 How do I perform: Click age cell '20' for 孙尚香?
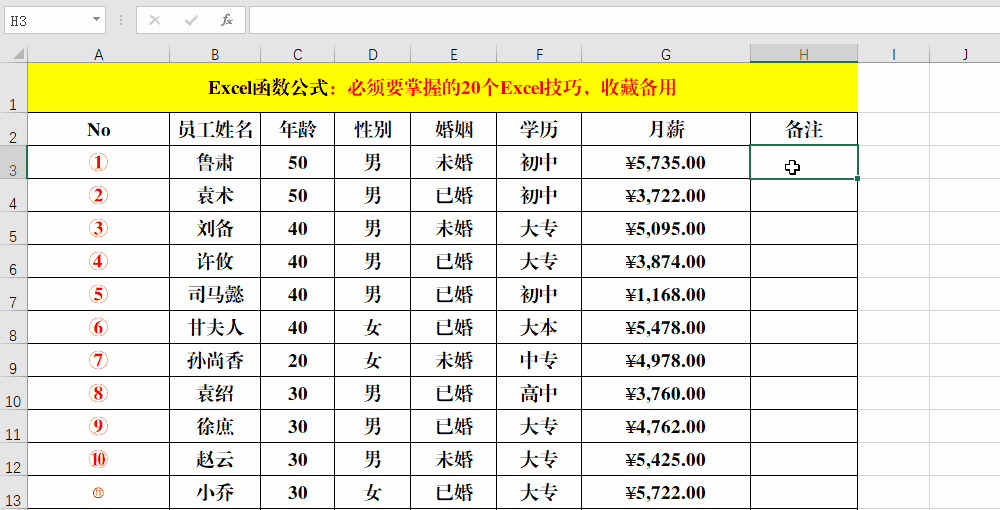[297, 360]
